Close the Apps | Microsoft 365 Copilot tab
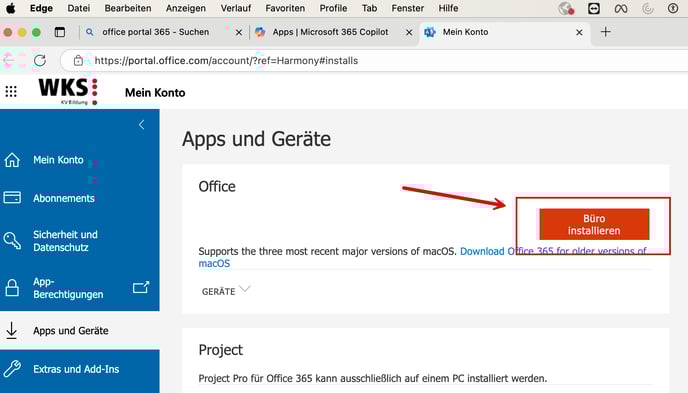Screen dimensions: 688x393 pyautogui.click(x=409, y=32)
